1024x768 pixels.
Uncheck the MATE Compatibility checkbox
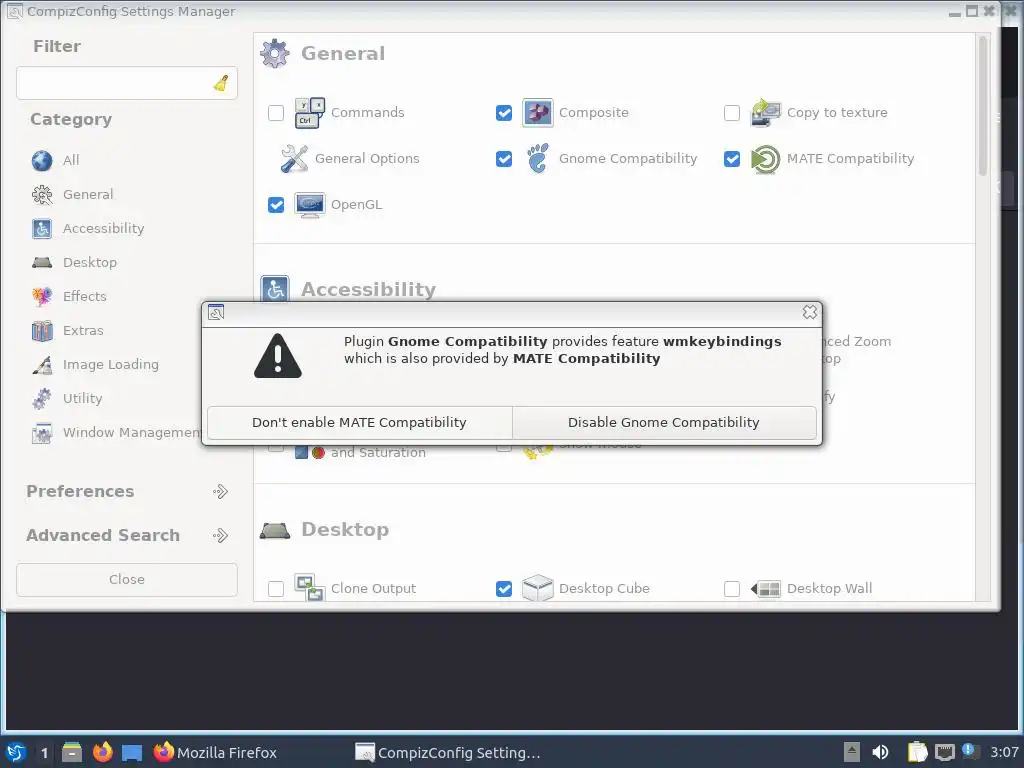(x=731, y=159)
